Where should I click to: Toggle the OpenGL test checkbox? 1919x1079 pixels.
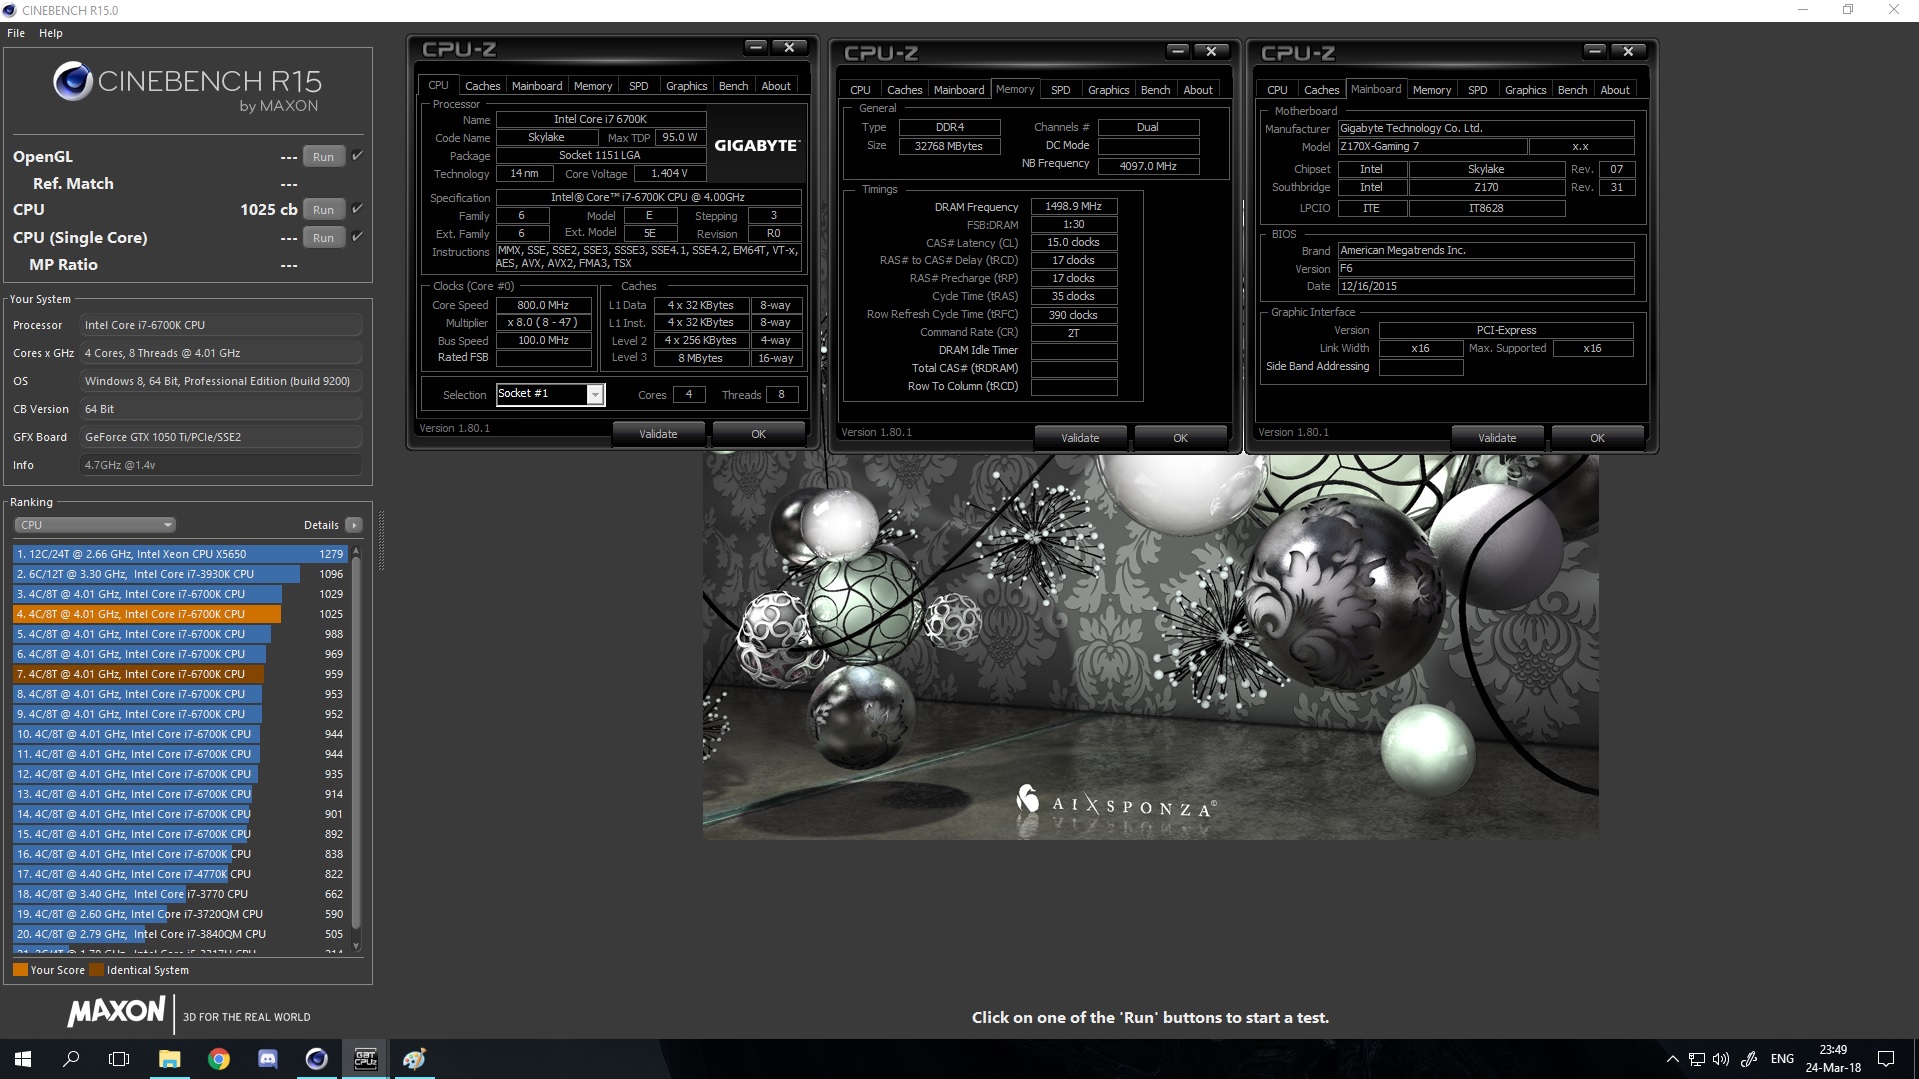(357, 156)
